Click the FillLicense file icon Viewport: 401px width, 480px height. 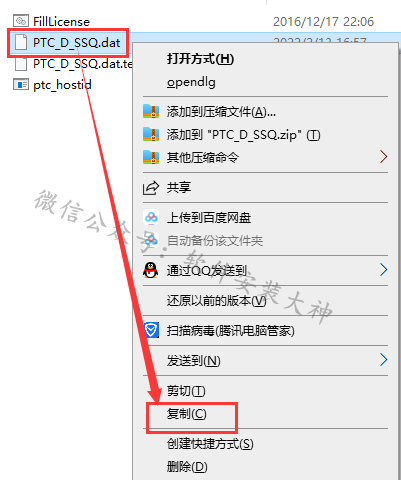click(21, 21)
